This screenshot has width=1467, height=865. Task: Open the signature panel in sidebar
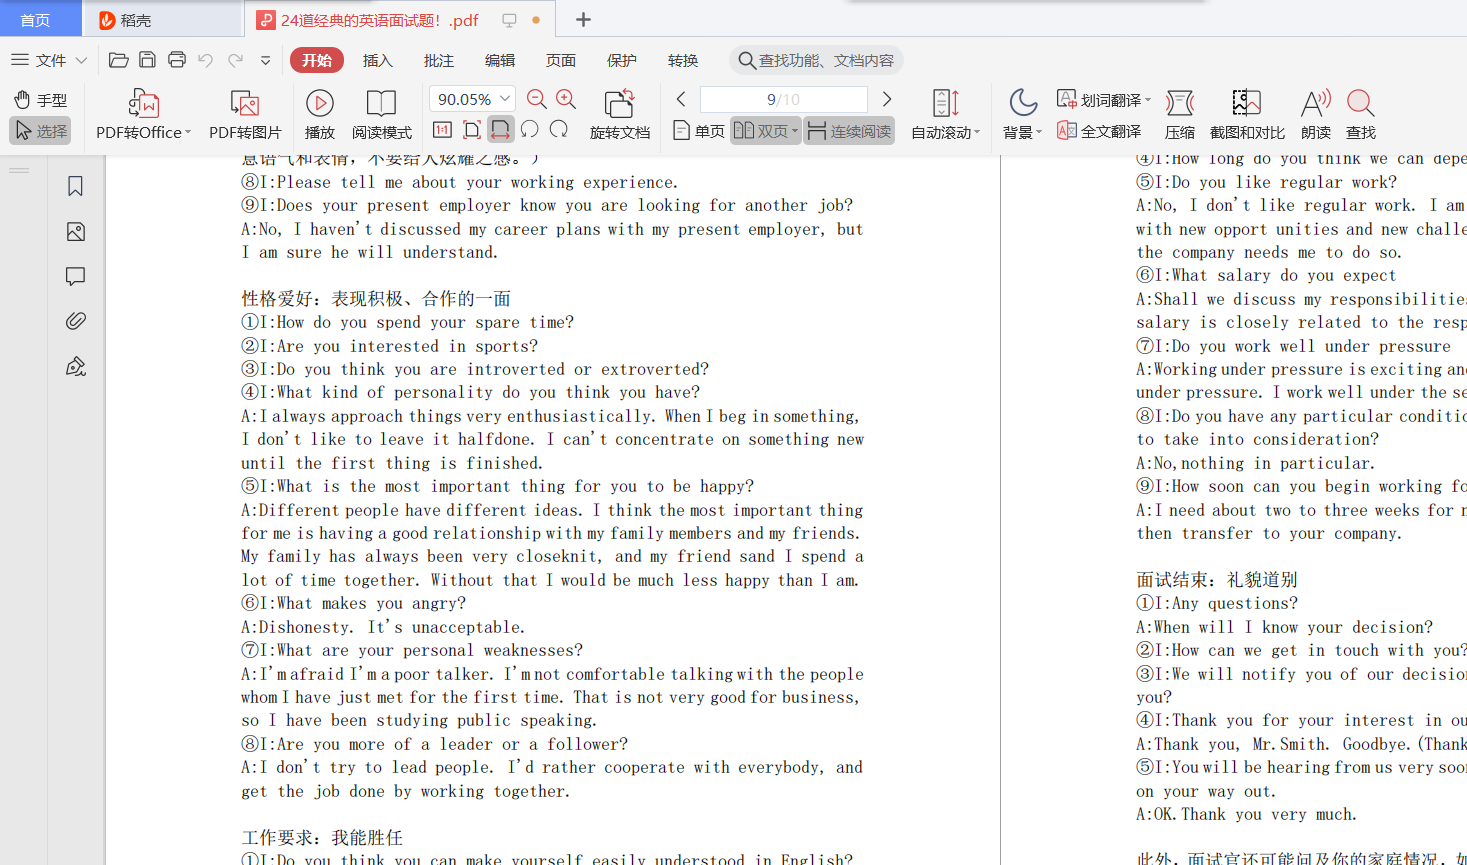pyautogui.click(x=75, y=366)
